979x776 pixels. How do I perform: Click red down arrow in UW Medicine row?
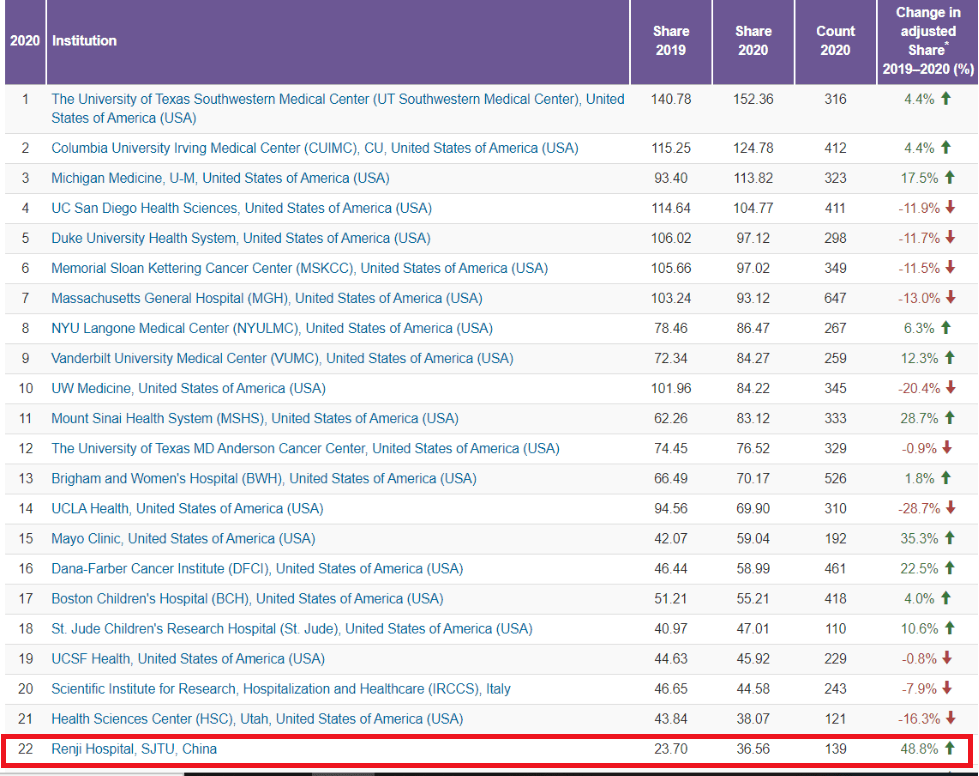(x=950, y=388)
